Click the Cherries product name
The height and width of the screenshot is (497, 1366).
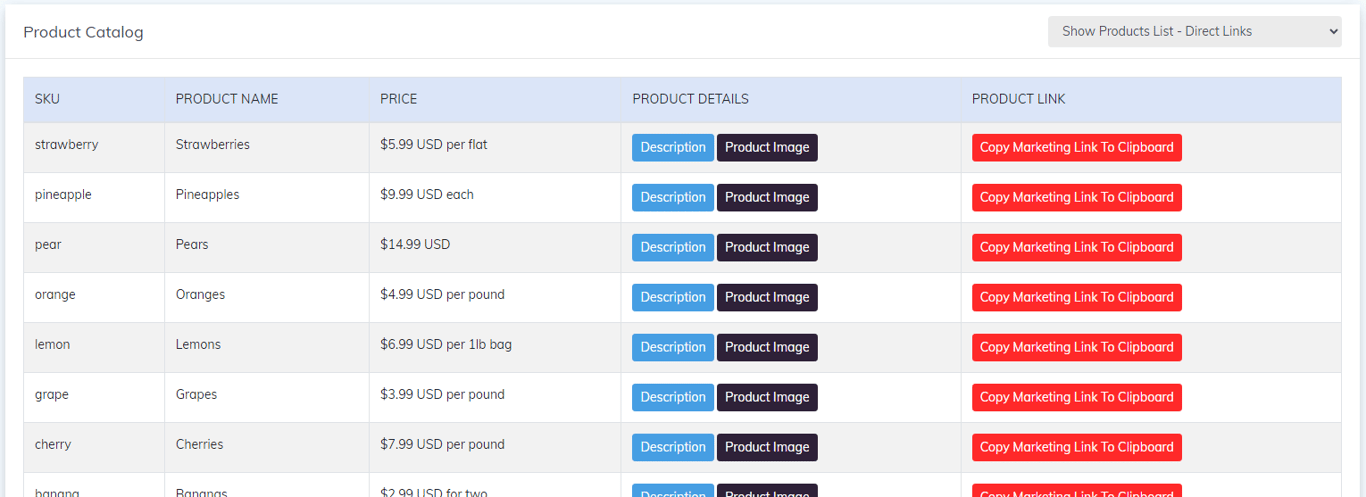pyautogui.click(x=200, y=445)
